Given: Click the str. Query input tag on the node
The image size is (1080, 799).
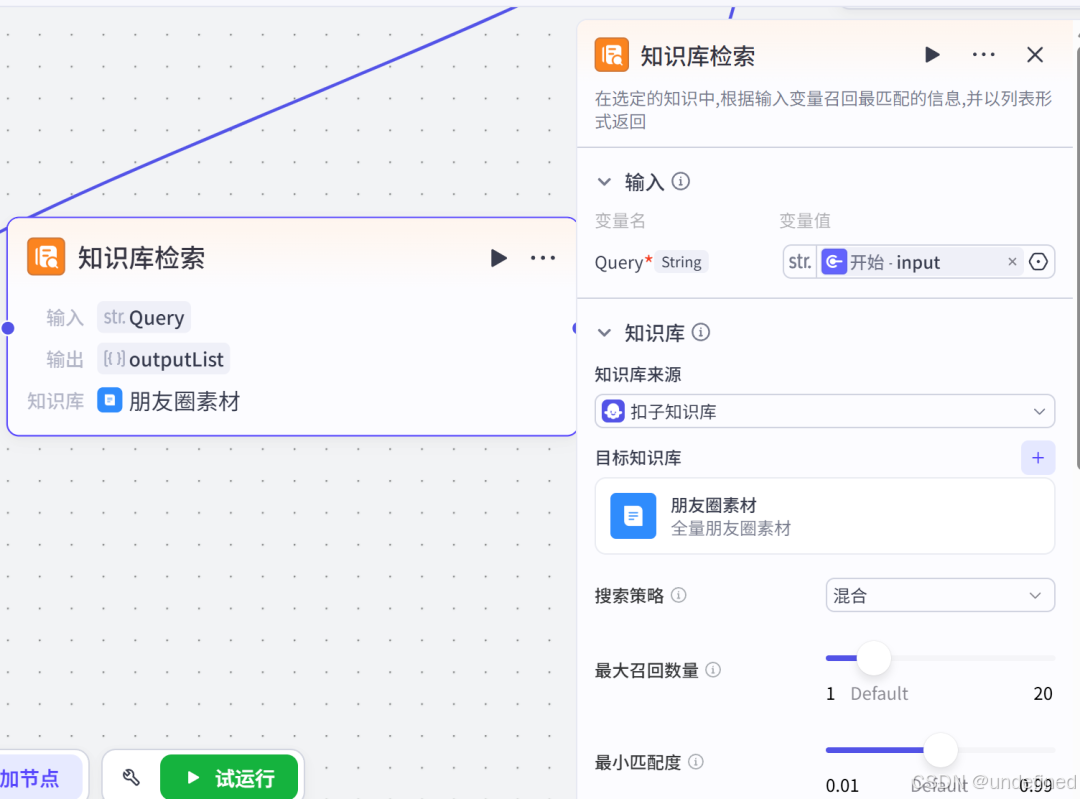Looking at the screenshot, I should (x=143, y=318).
